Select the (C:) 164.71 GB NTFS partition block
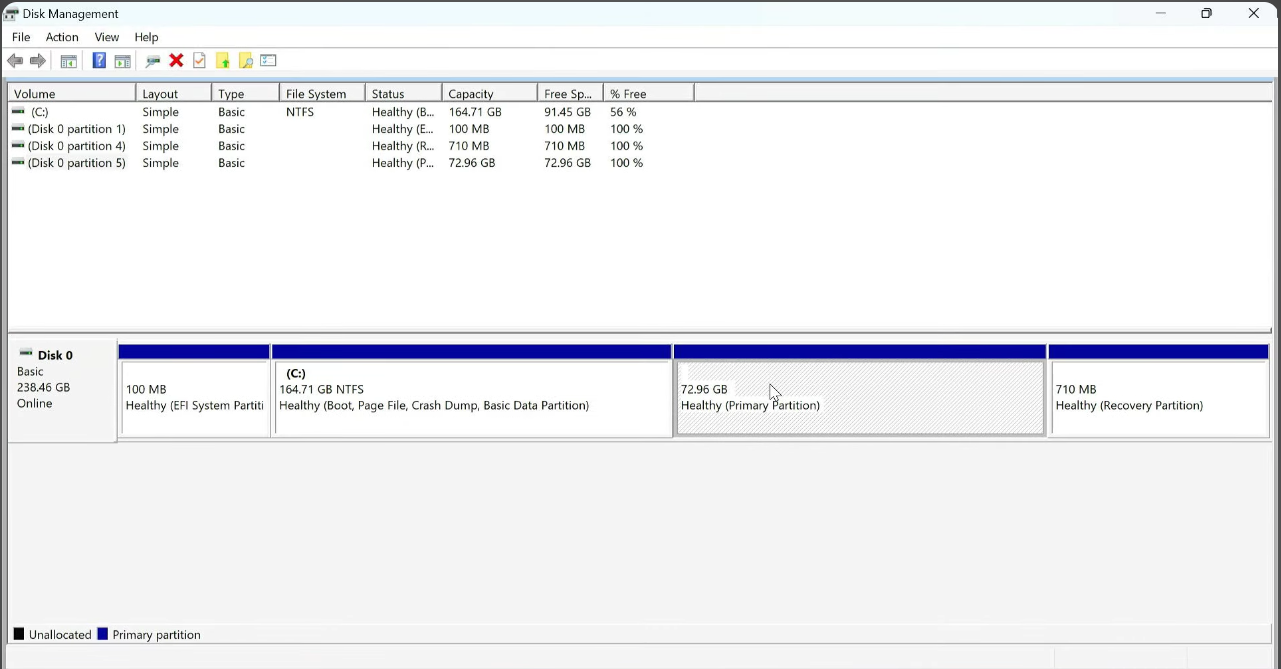Screen dimensions: 1281x669 [x=472, y=391]
